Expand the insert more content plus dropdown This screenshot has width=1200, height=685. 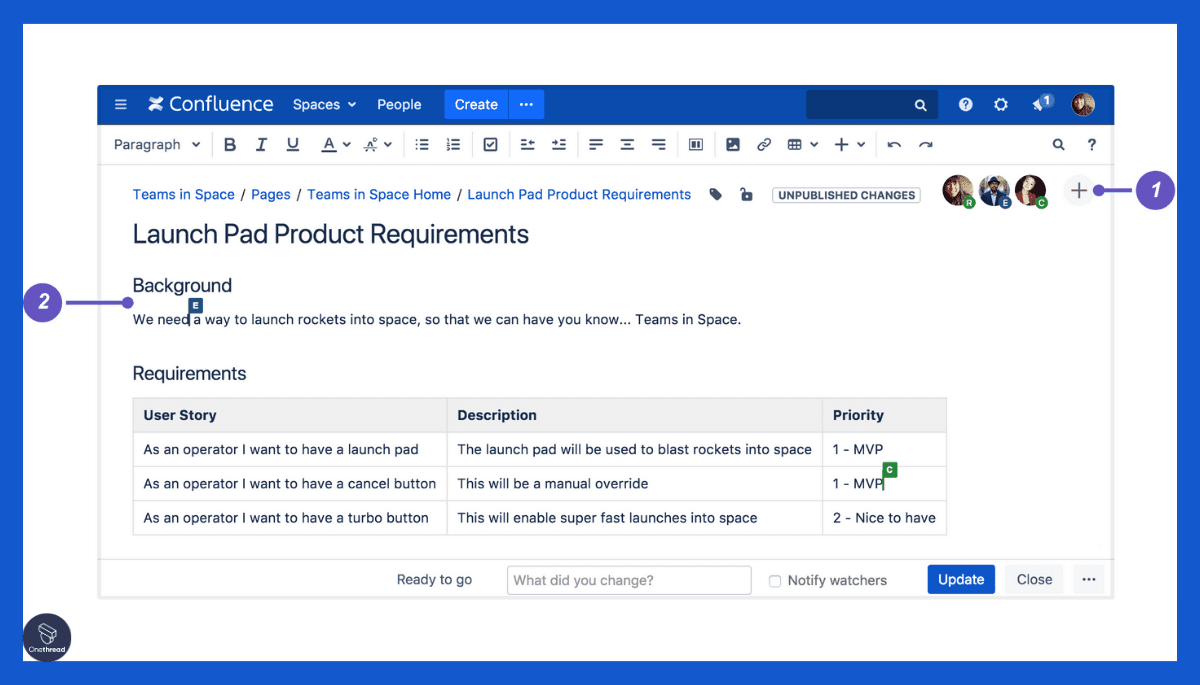849,144
